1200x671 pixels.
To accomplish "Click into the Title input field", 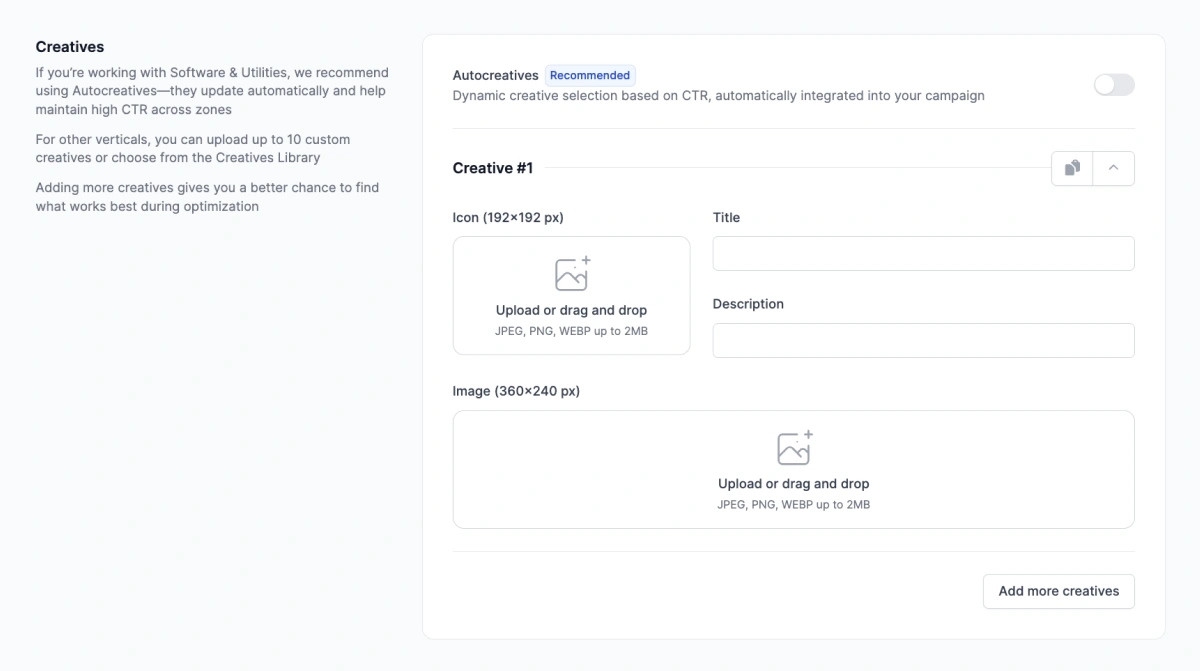I will (923, 254).
